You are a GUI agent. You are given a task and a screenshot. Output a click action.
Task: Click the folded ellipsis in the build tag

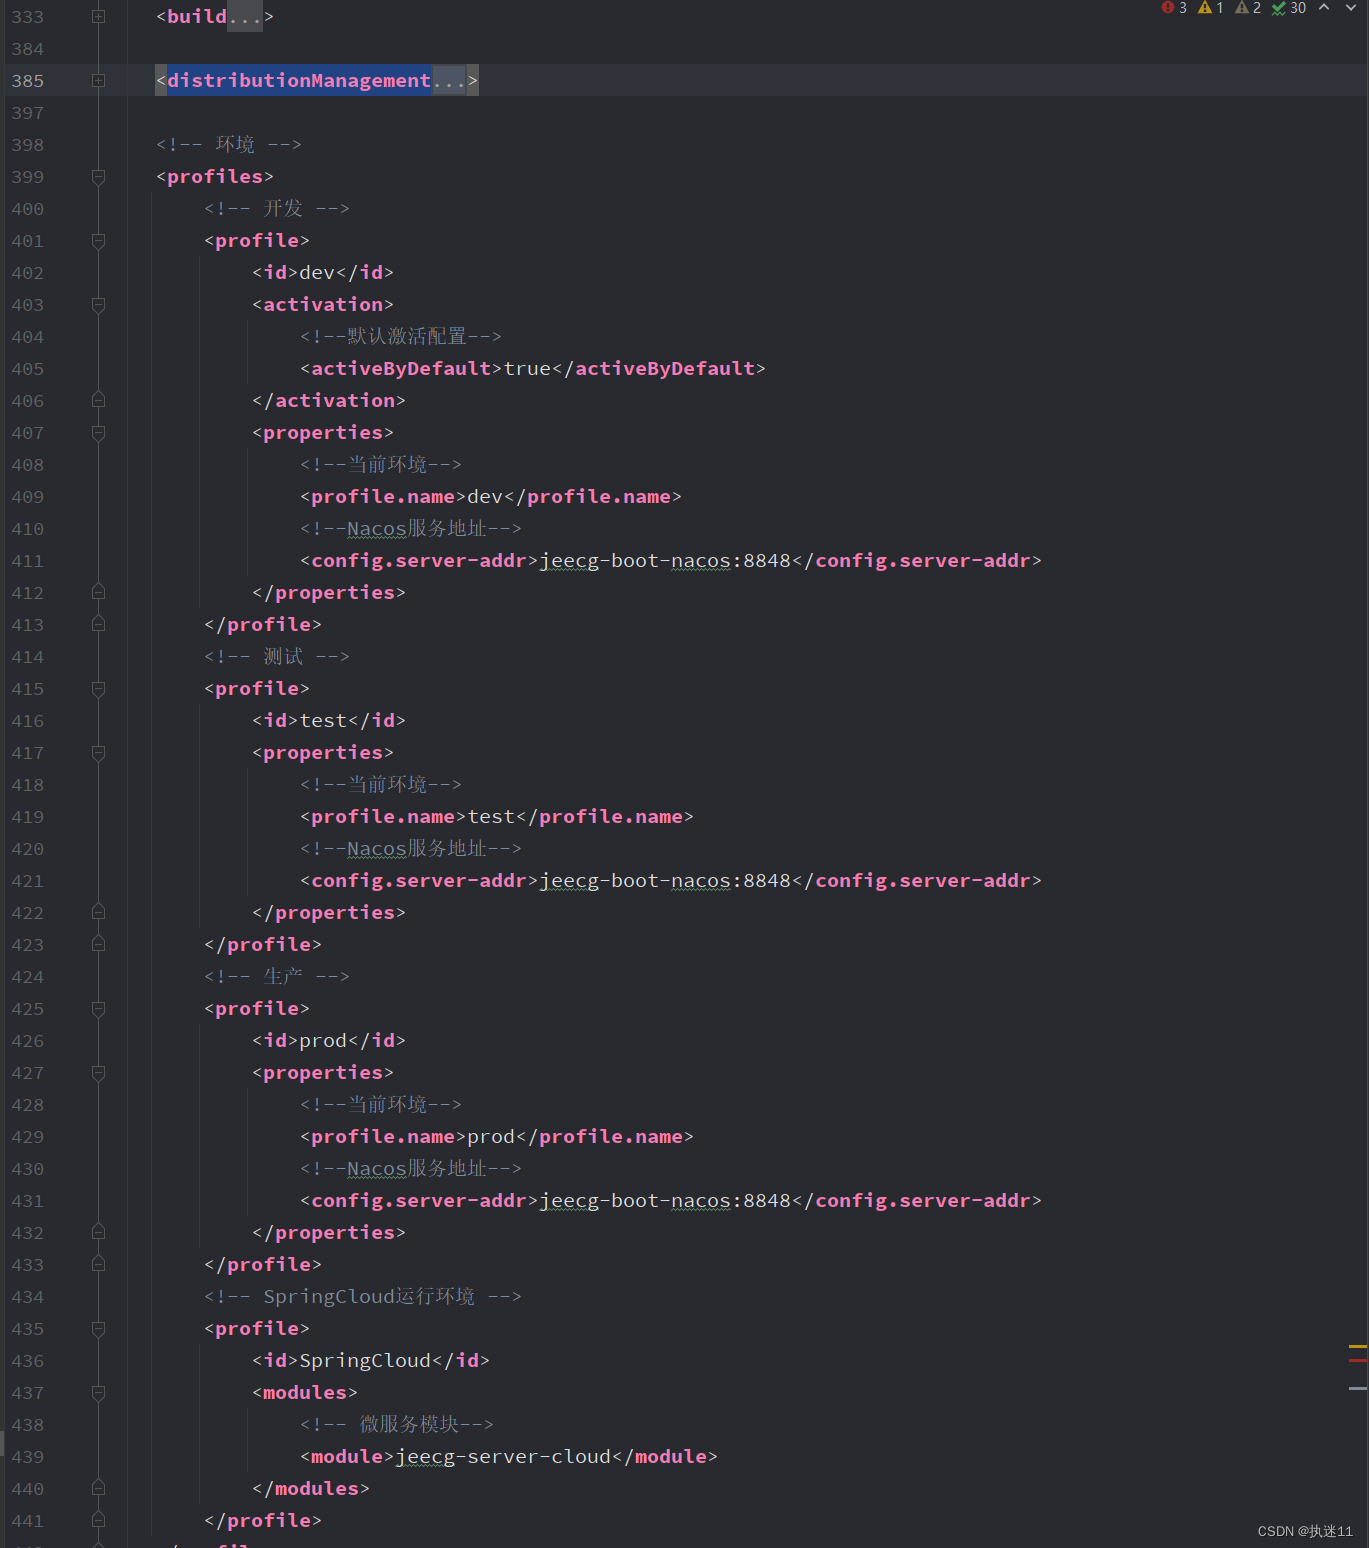click(245, 16)
